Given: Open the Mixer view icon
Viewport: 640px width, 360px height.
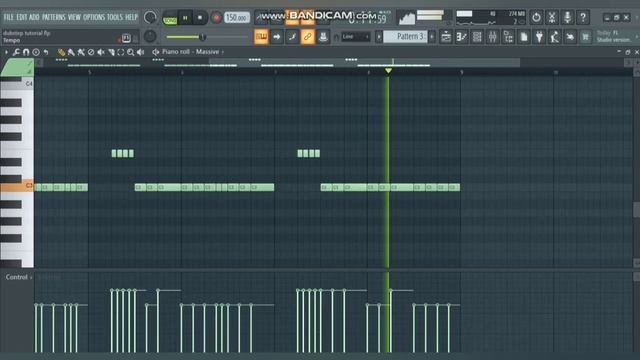Looking at the screenshot, I should (493, 37).
